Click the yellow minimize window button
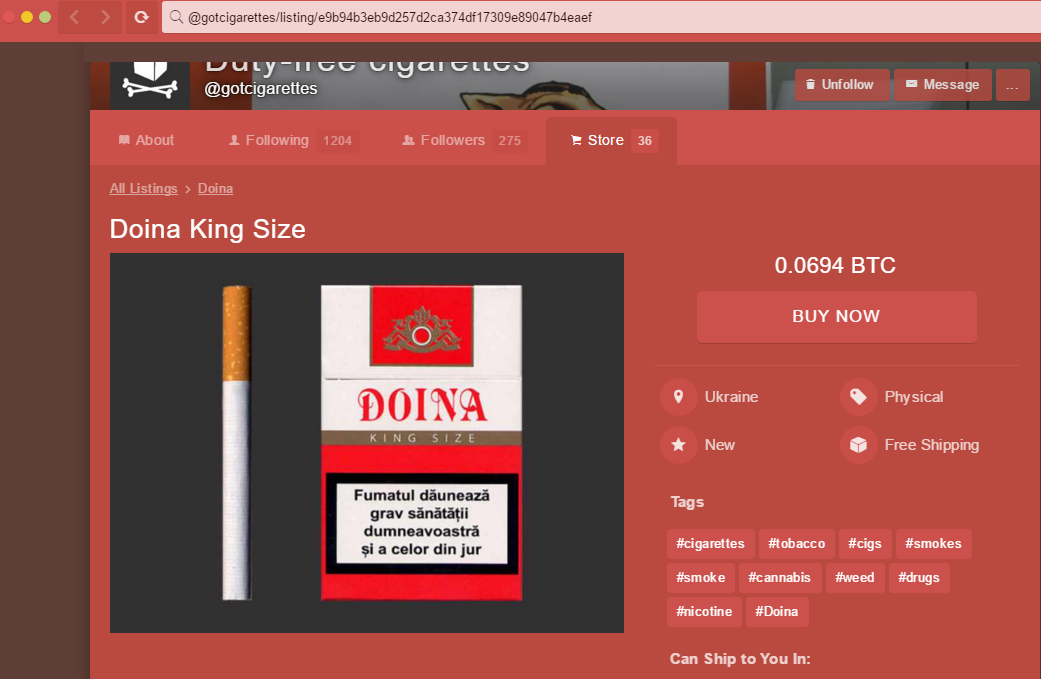This screenshot has height=679, width=1041. point(27,17)
